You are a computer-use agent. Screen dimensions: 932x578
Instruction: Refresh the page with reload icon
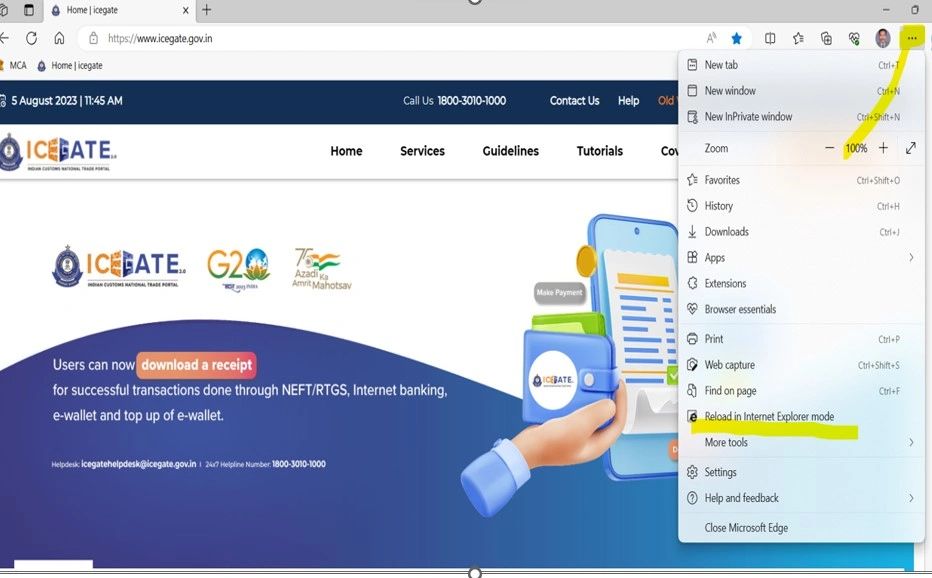pyautogui.click(x=32, y=39)
